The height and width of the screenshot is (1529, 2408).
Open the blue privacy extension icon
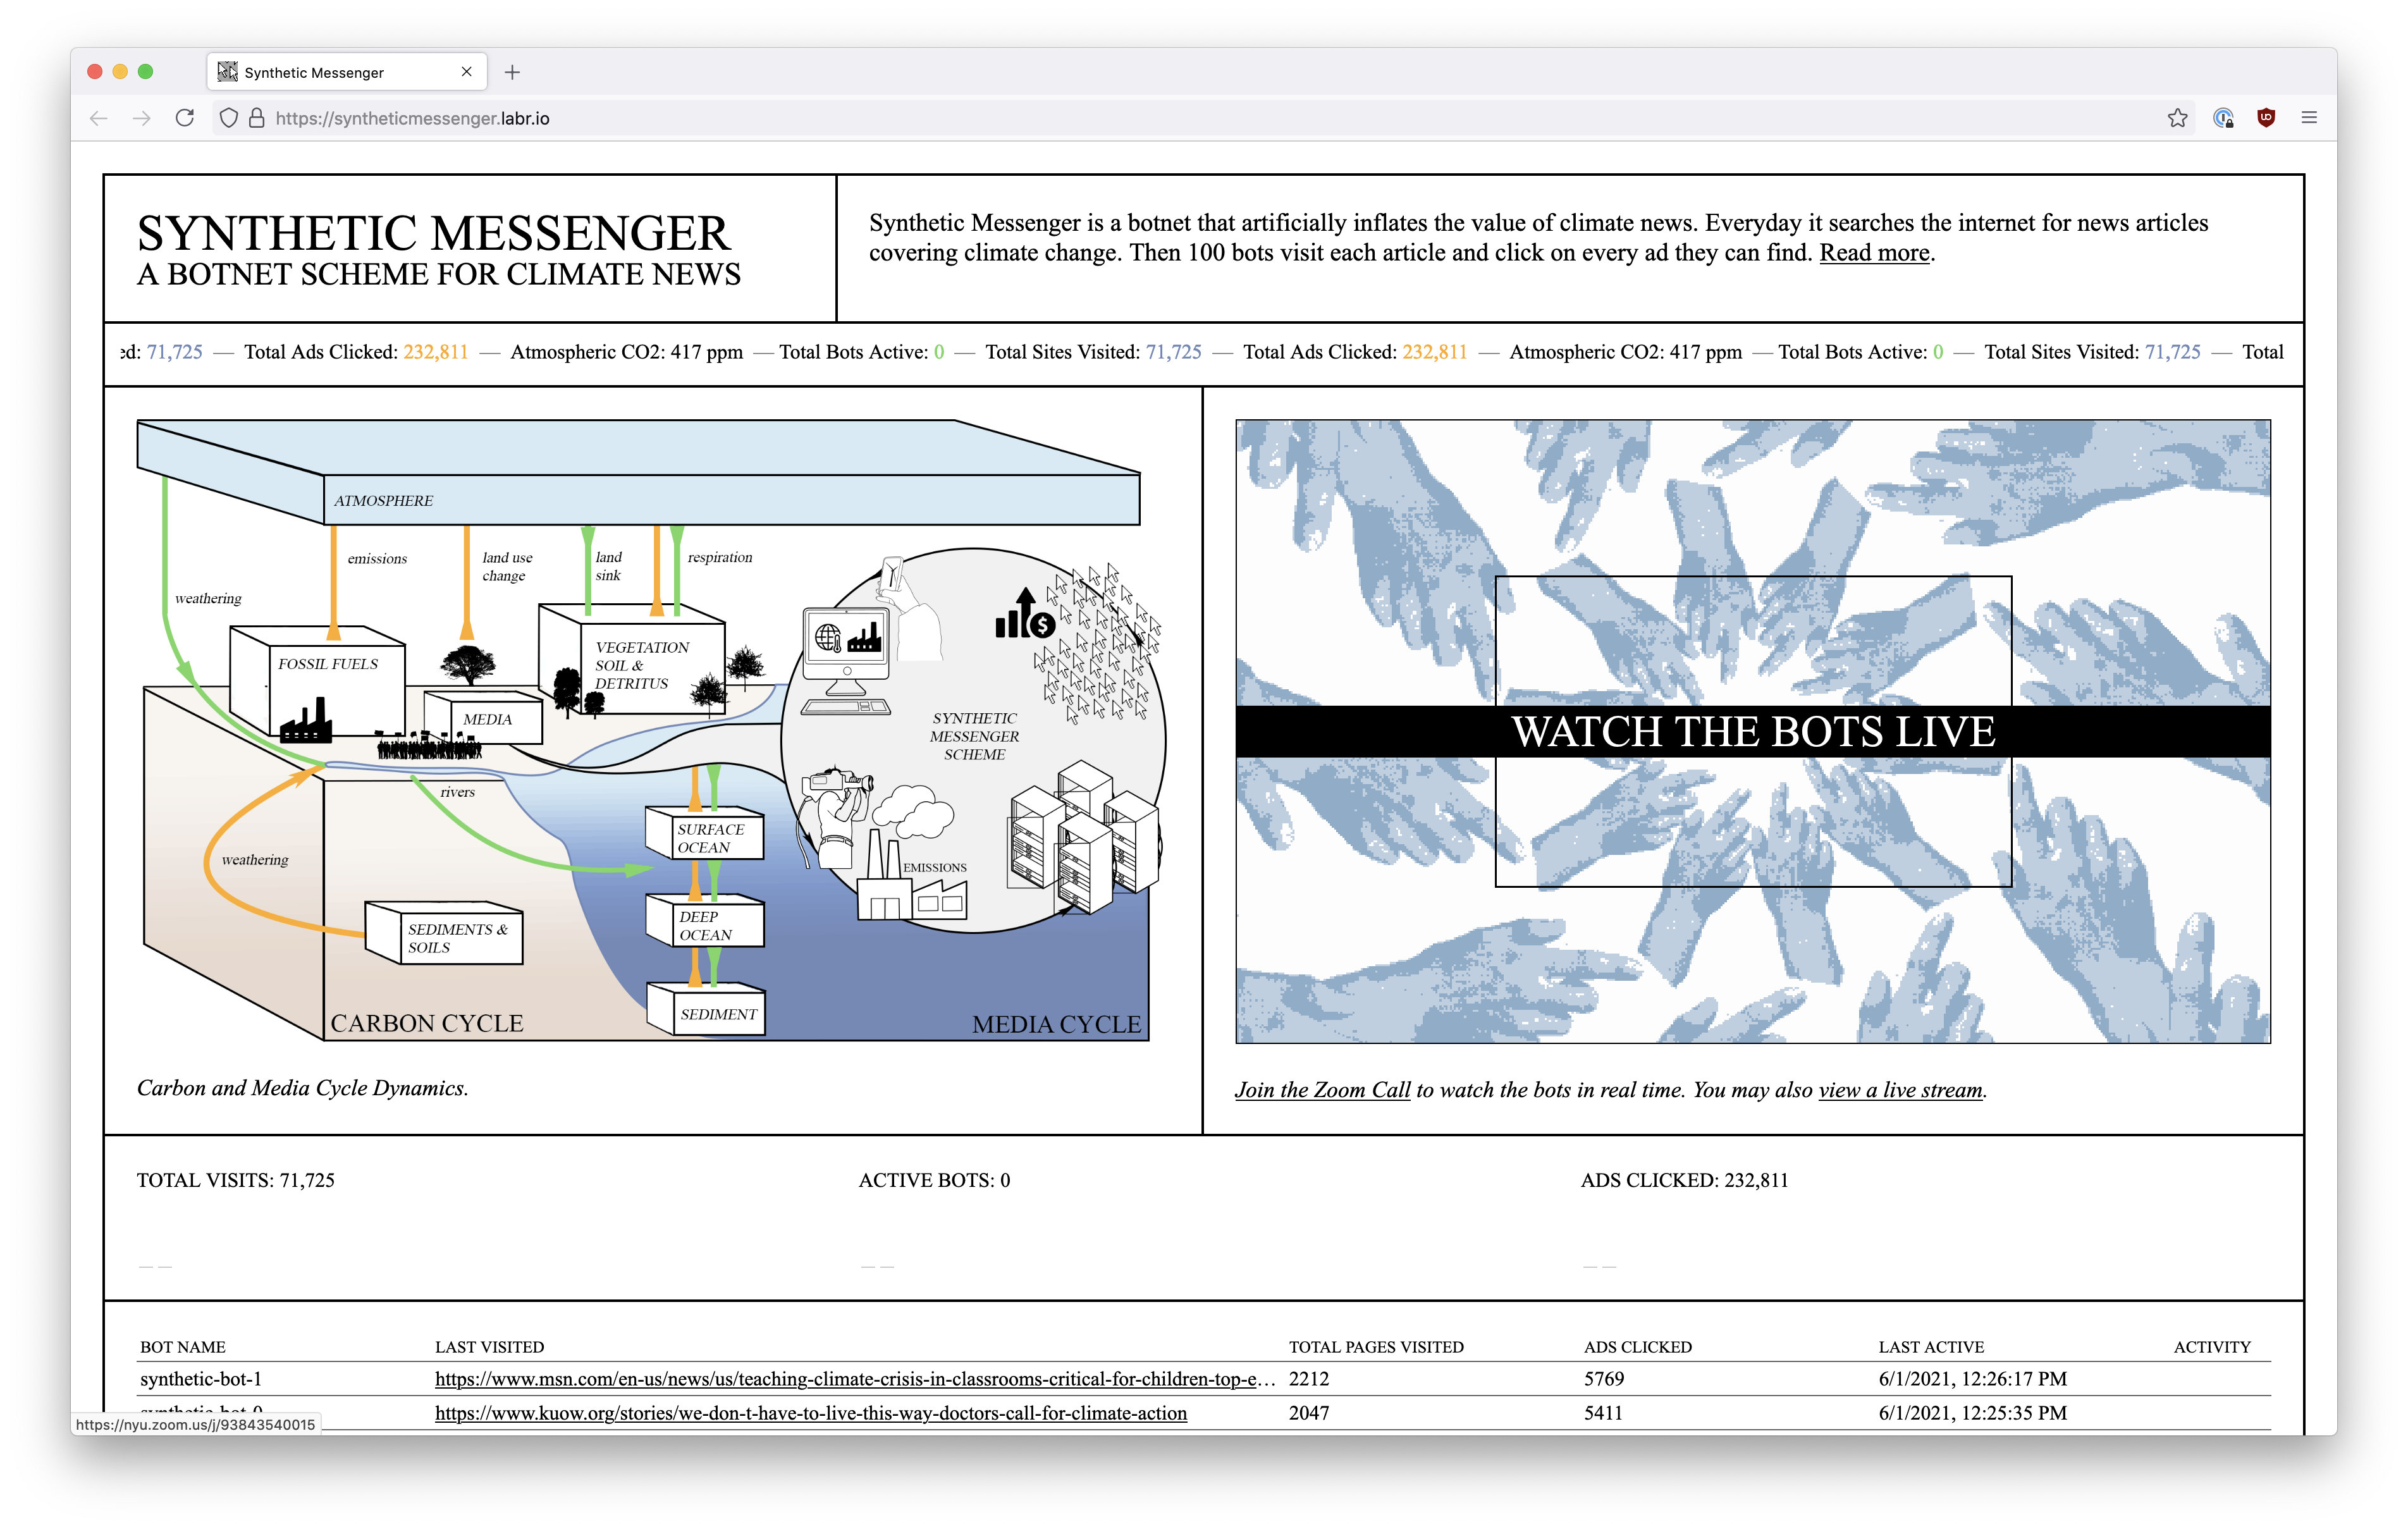click(x=2223, y=118)
